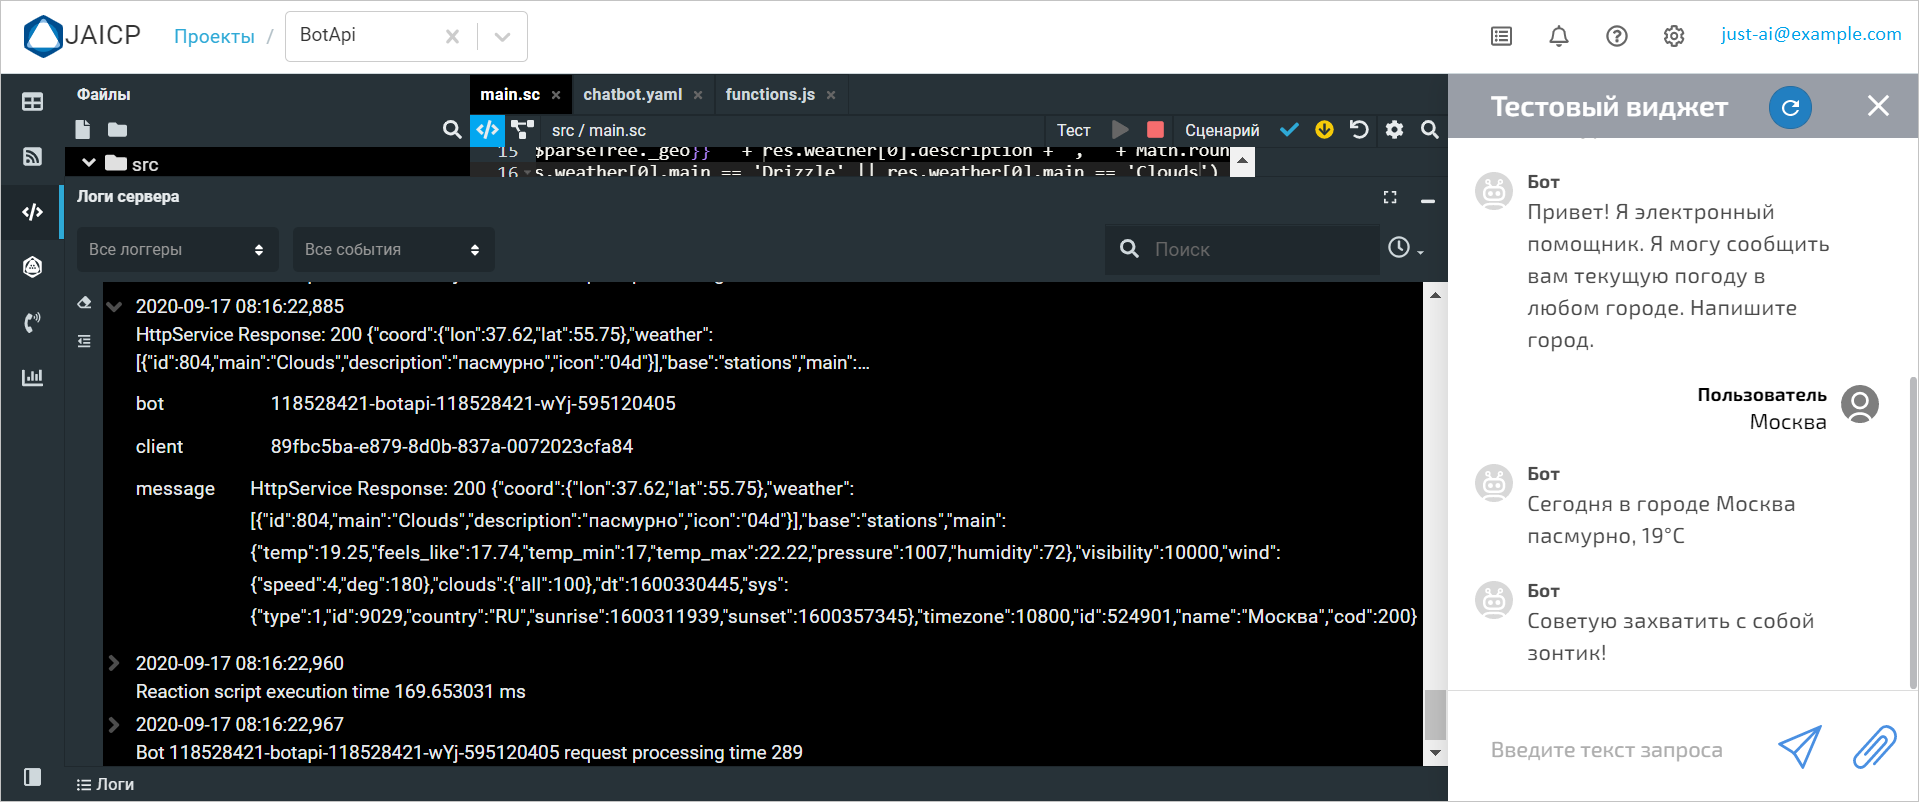
Task: Open the help question mark icon
Action: (1616, 37)
